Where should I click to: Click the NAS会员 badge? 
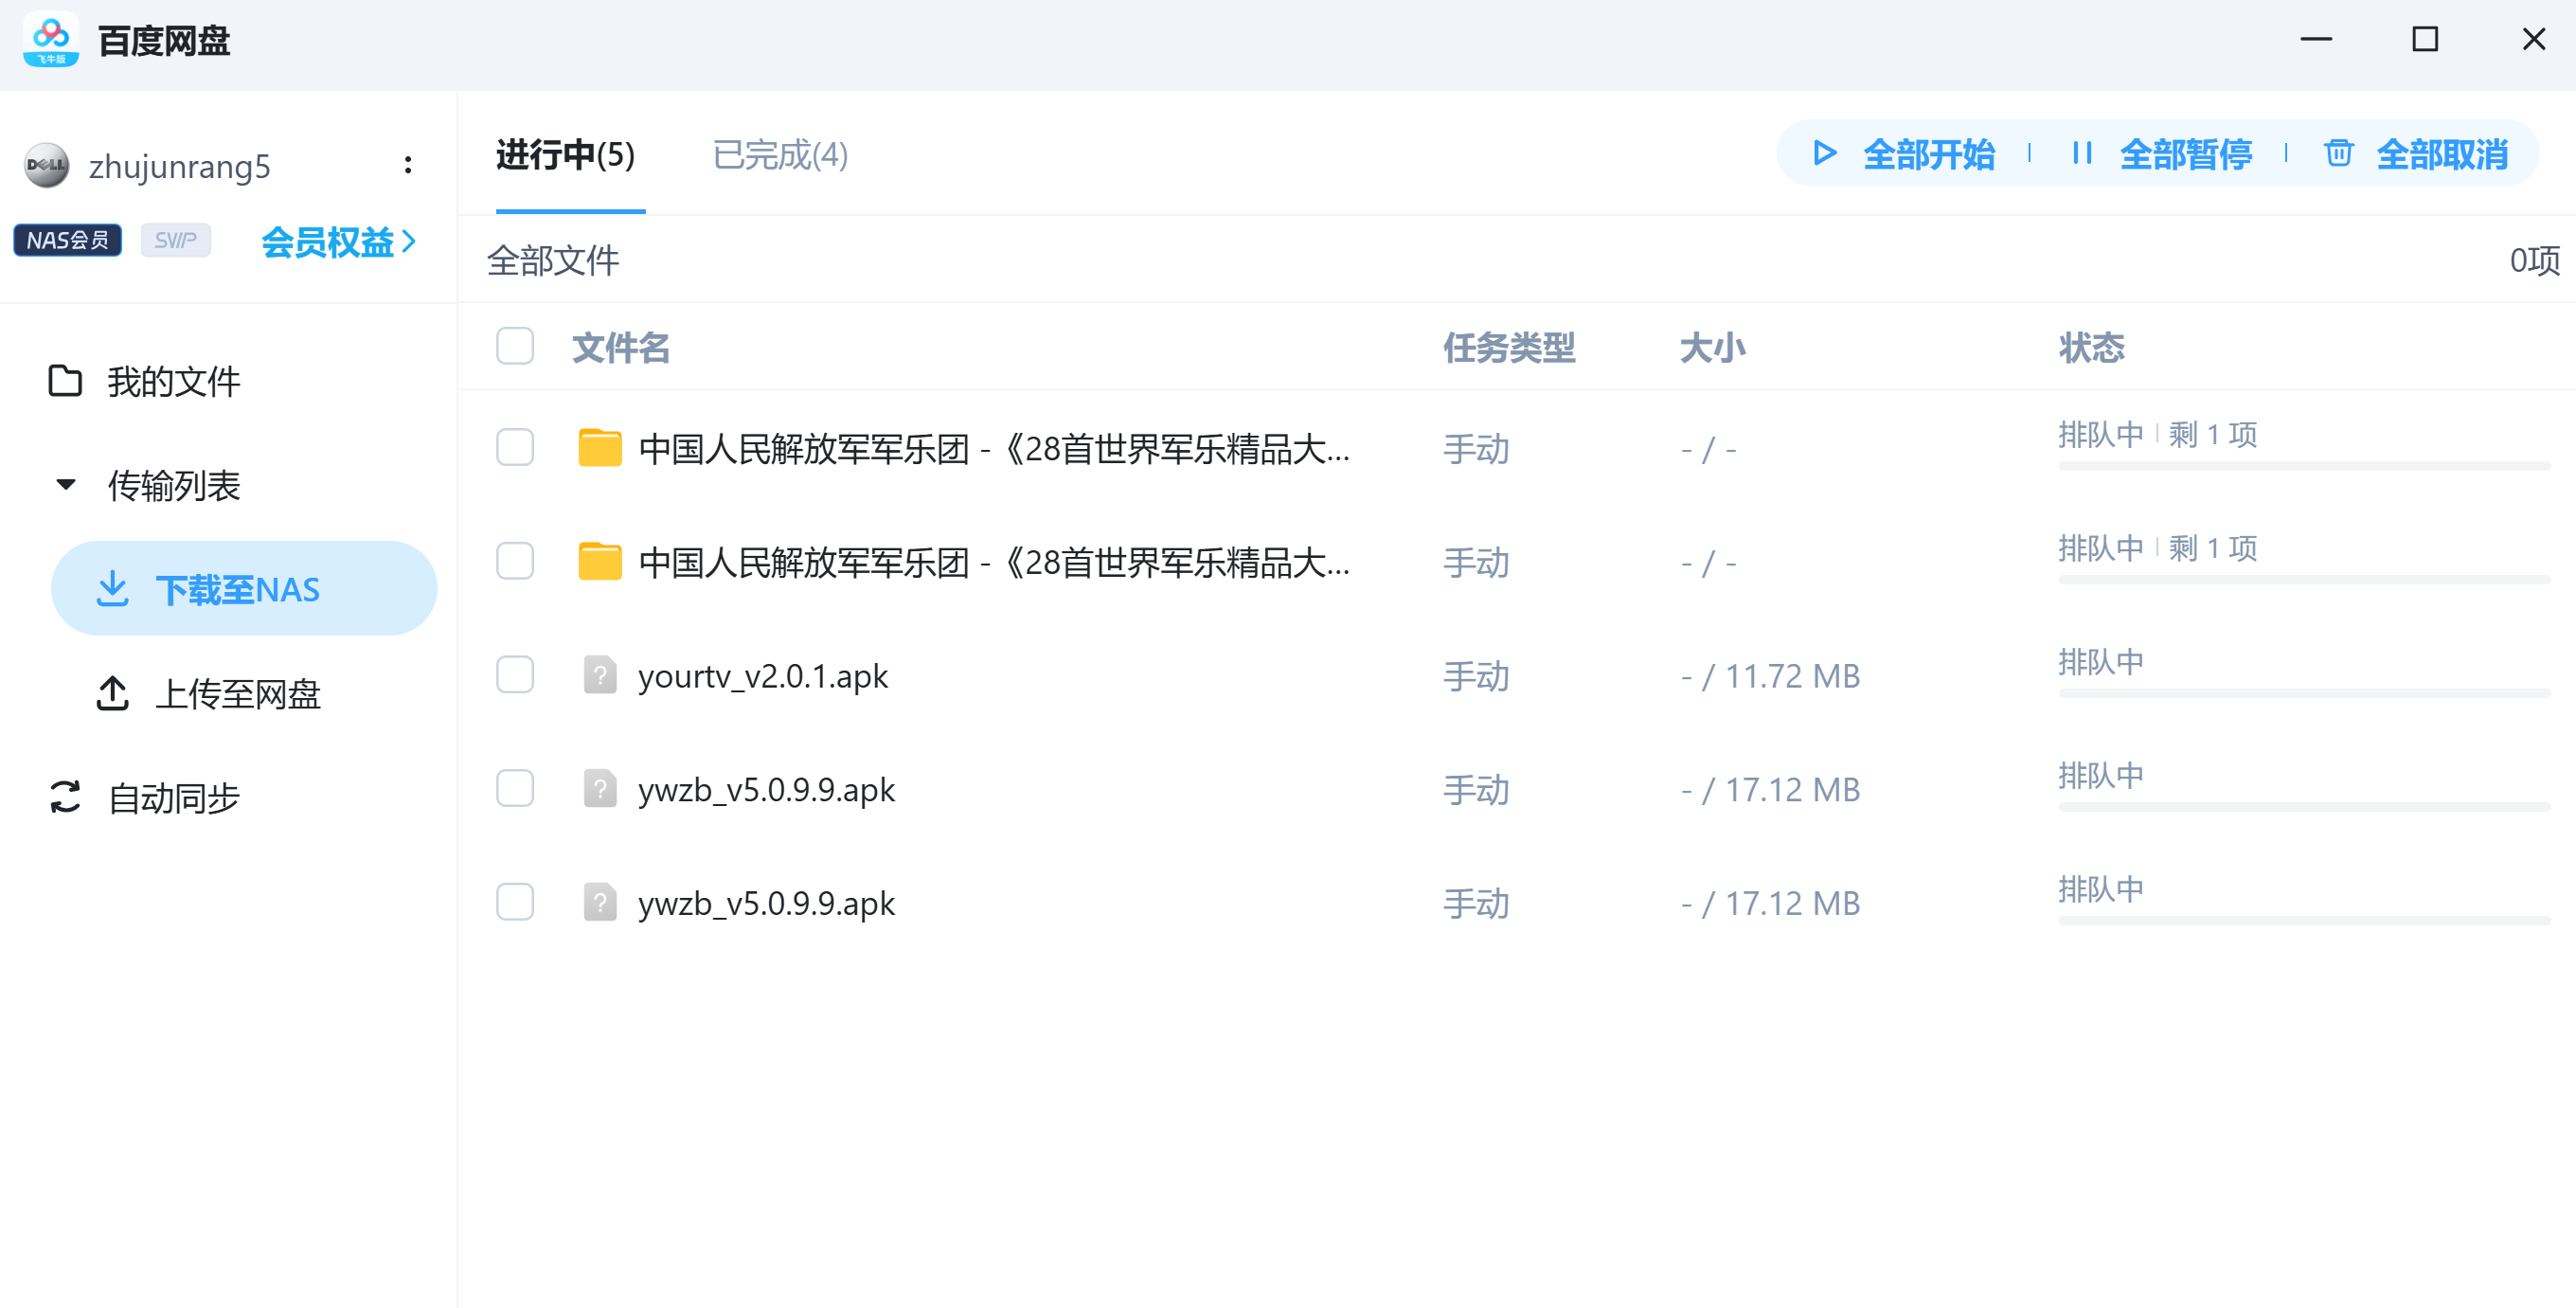pos(67,240)
